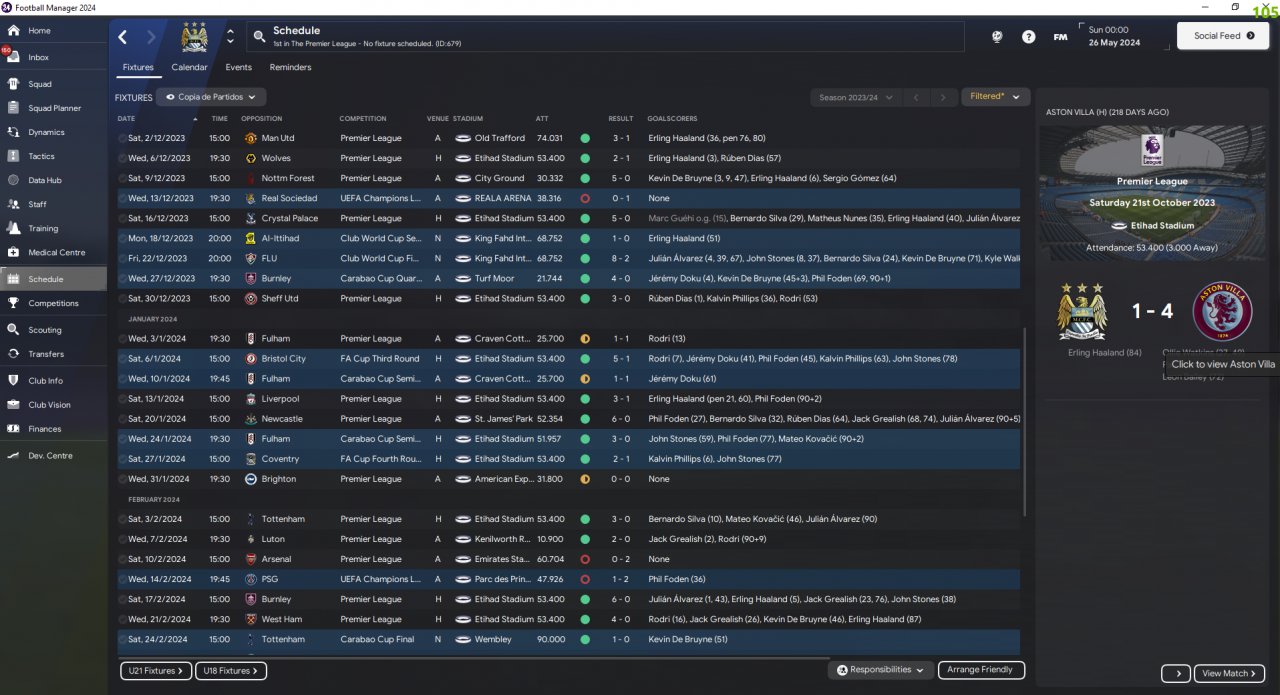Viewport: 1280px width, 695px height.
Task: Open the Squad shirt icon
Action: [13, 84]
